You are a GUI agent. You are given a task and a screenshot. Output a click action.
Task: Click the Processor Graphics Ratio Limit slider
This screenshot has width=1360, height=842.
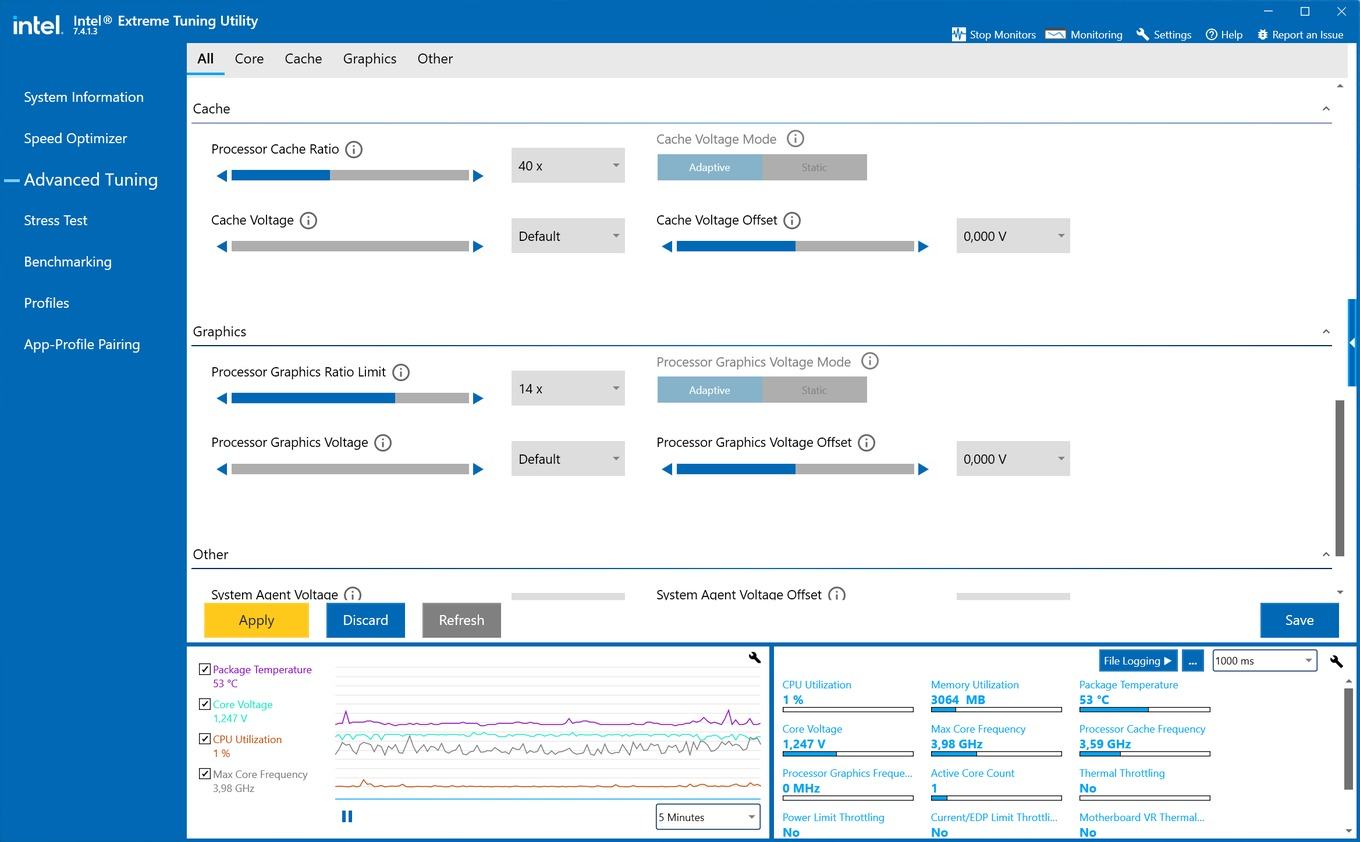click(350, 398)
